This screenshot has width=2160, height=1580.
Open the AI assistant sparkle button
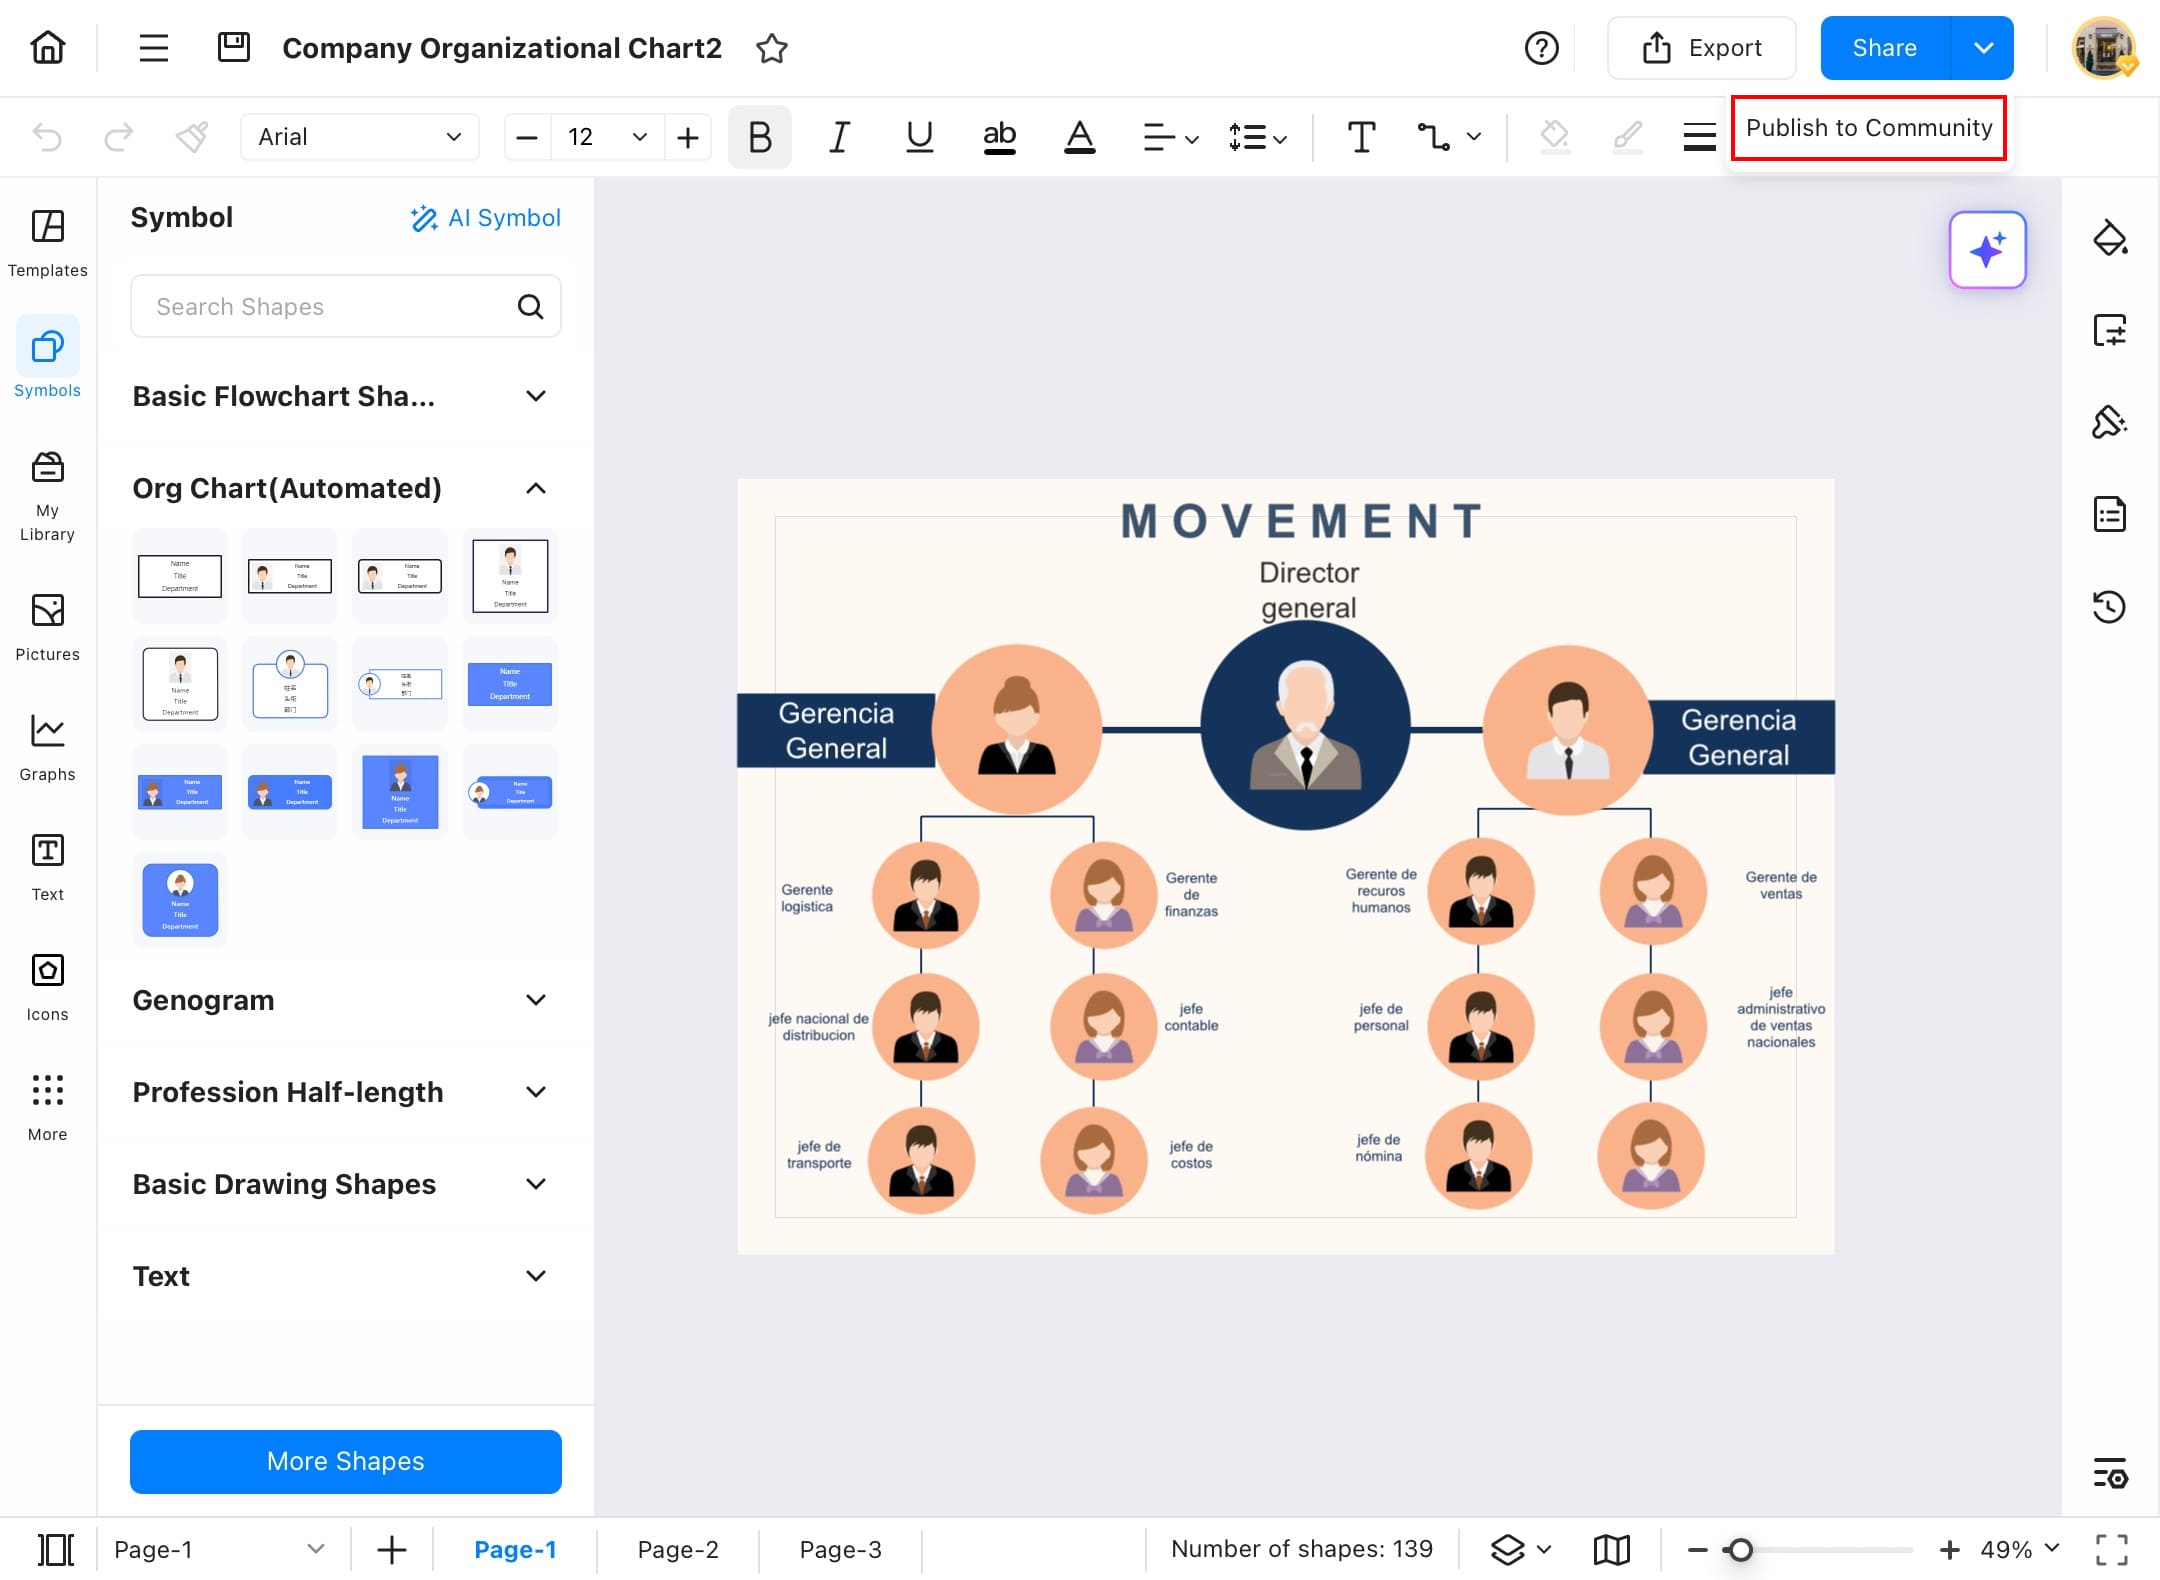(x=1987, y=250)
